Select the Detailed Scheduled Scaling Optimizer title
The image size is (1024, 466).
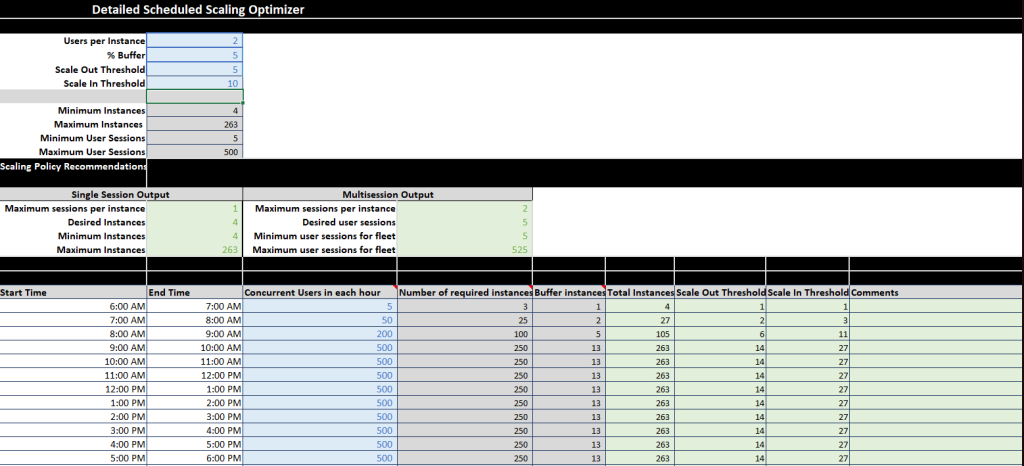click(198, 10)
